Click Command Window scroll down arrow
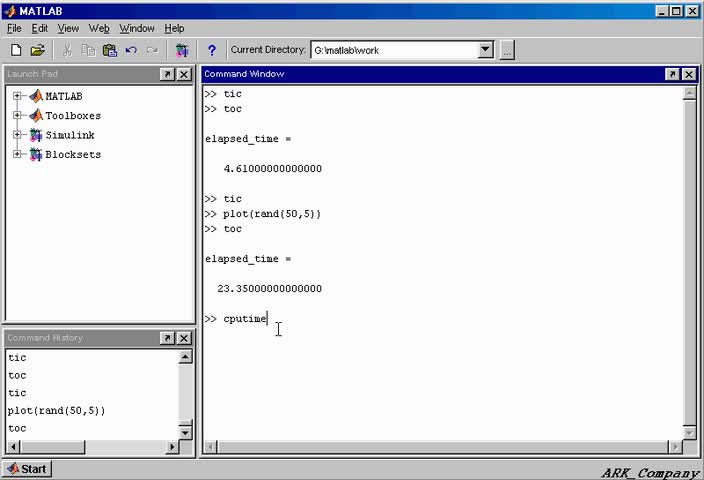 click(x=689, y=432)
